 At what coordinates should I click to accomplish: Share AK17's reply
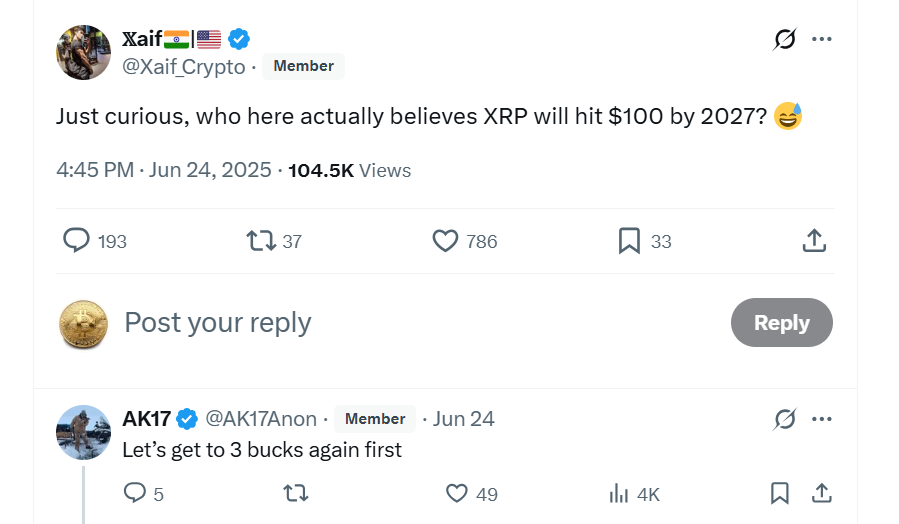coord(822,493)
